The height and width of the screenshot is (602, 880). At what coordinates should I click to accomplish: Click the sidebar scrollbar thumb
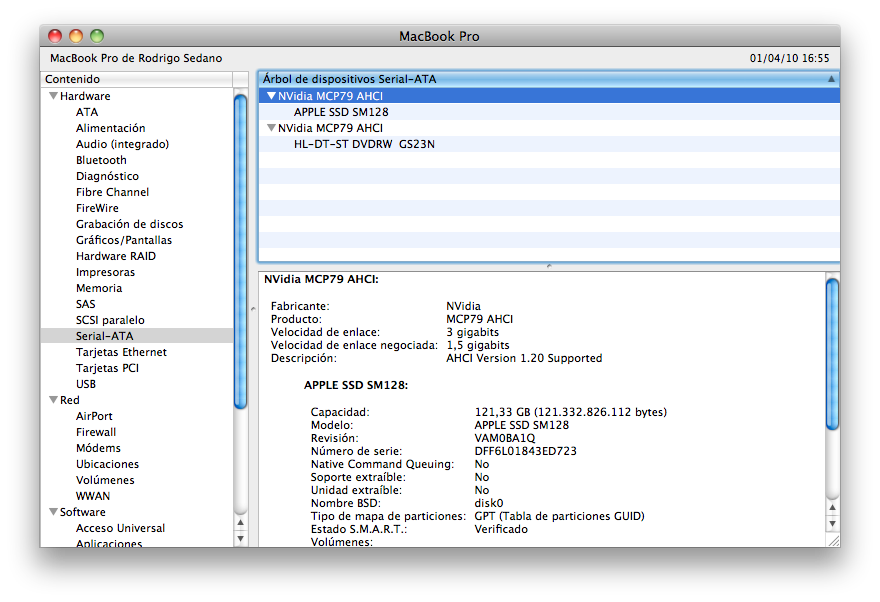240,252
